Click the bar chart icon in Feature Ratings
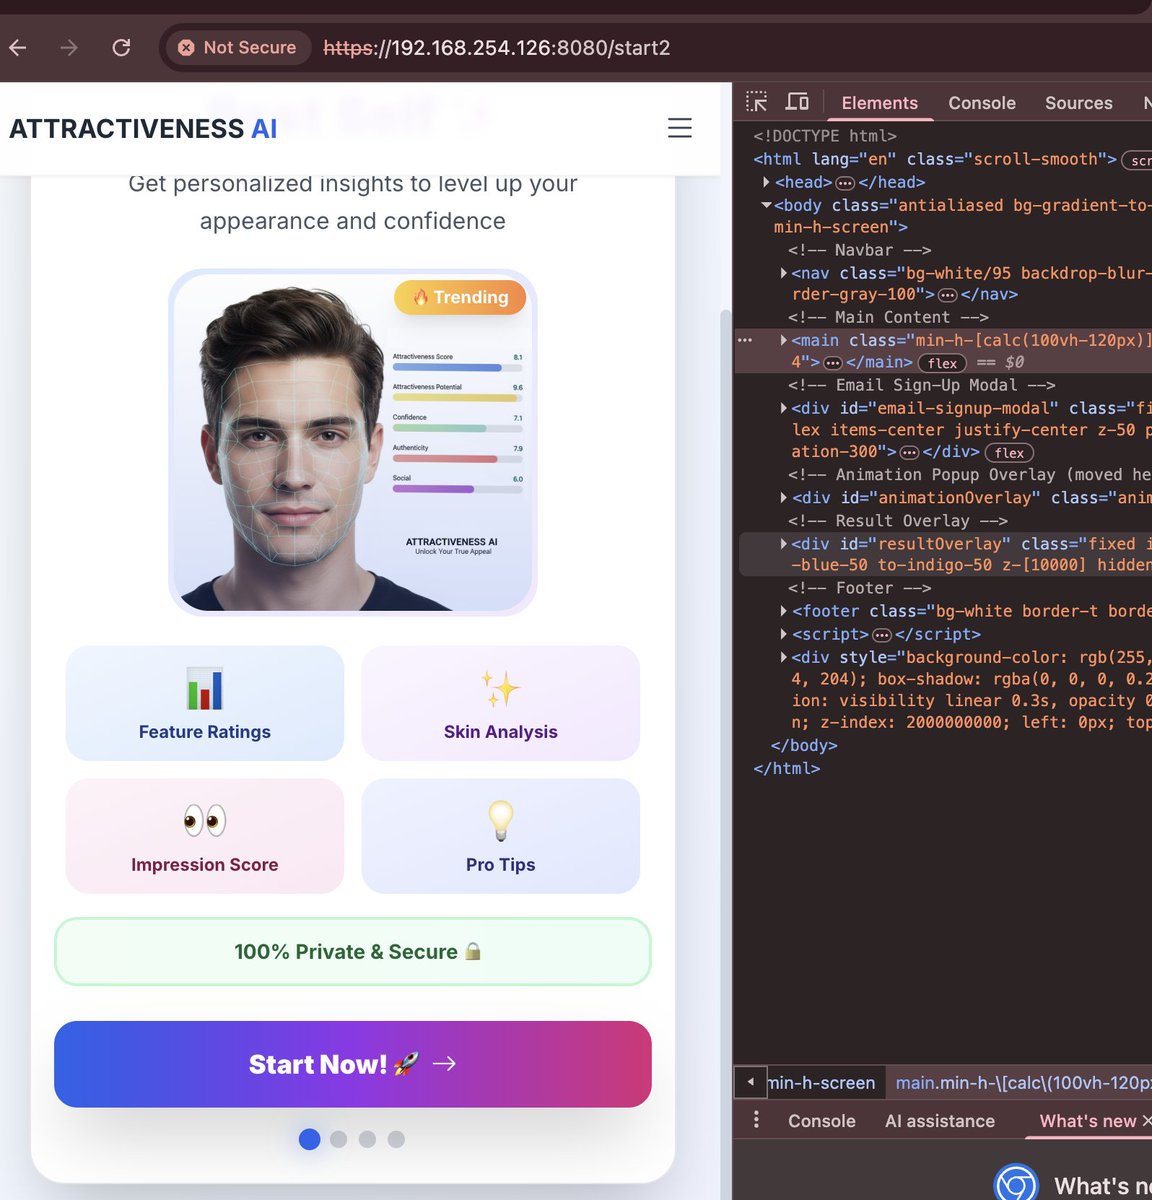This screenshot has height=1200, width=1152. 205,689
